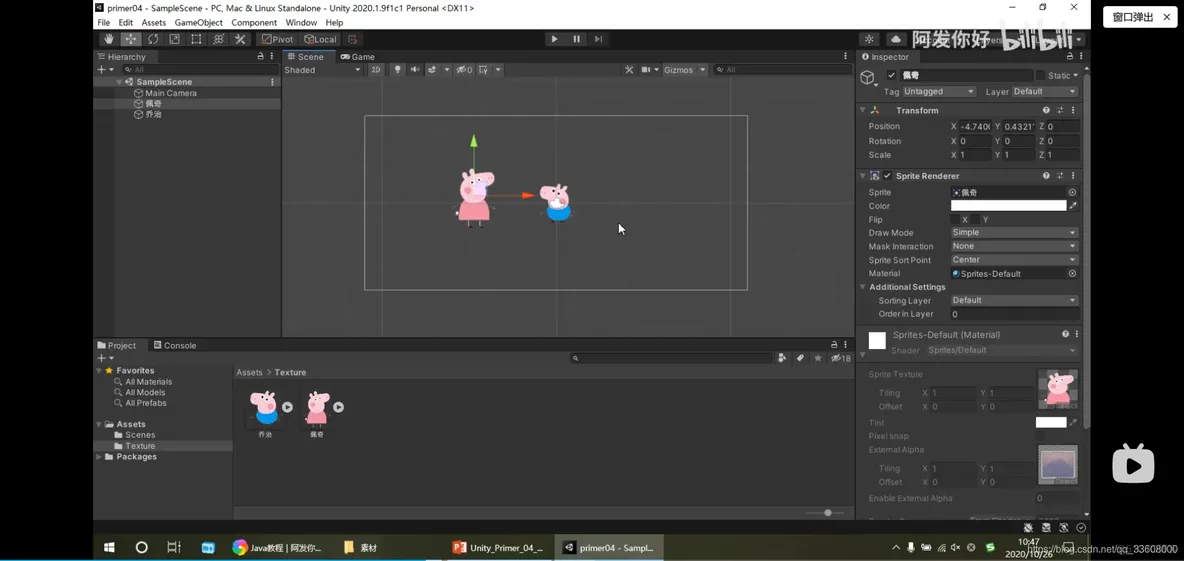Open Draw Mode Simple dropdown
Screen dimensions: 1184x561
[1014, 233]
